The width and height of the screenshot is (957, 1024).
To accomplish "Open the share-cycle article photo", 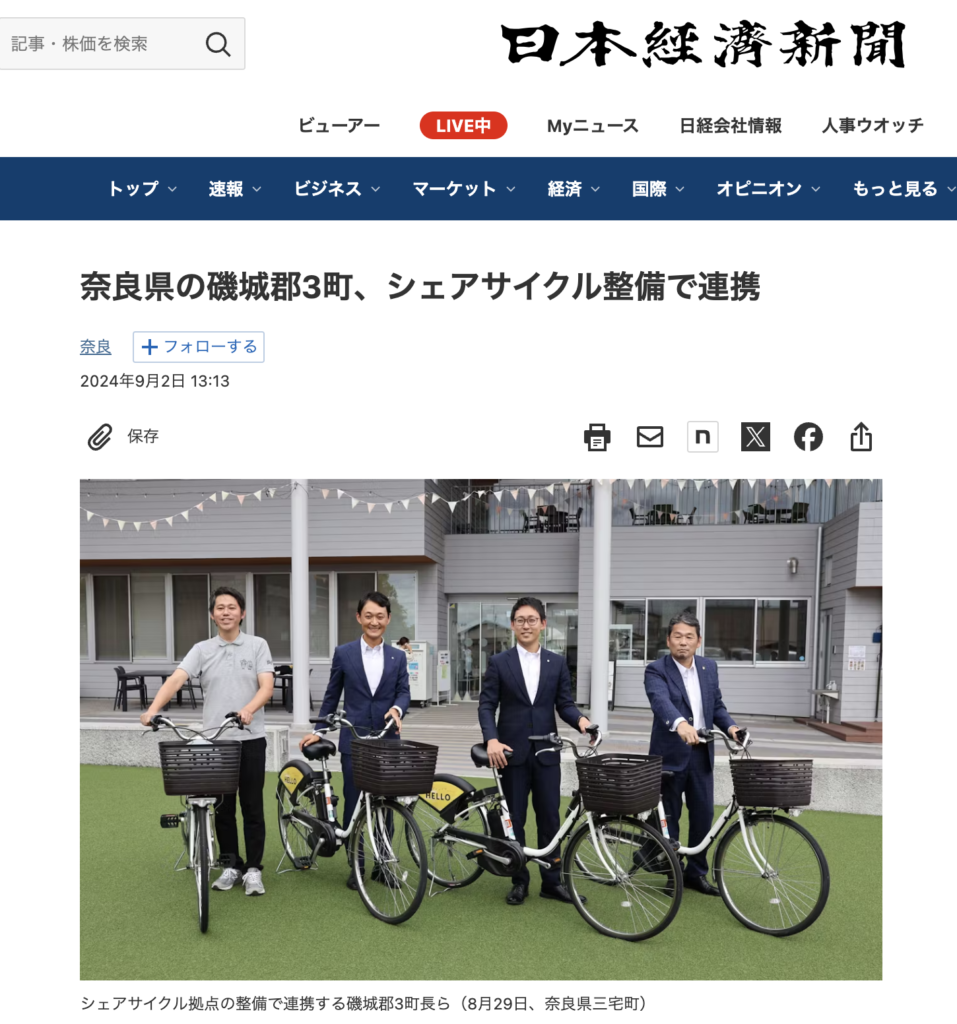I will [481, 729].
